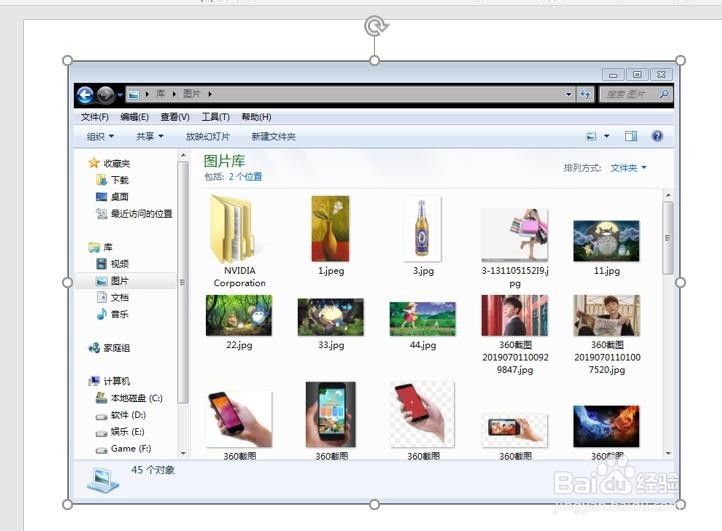This screenshot has width=722, height=531.
Task: Open view options dropdown arrow
Action: 606,136
